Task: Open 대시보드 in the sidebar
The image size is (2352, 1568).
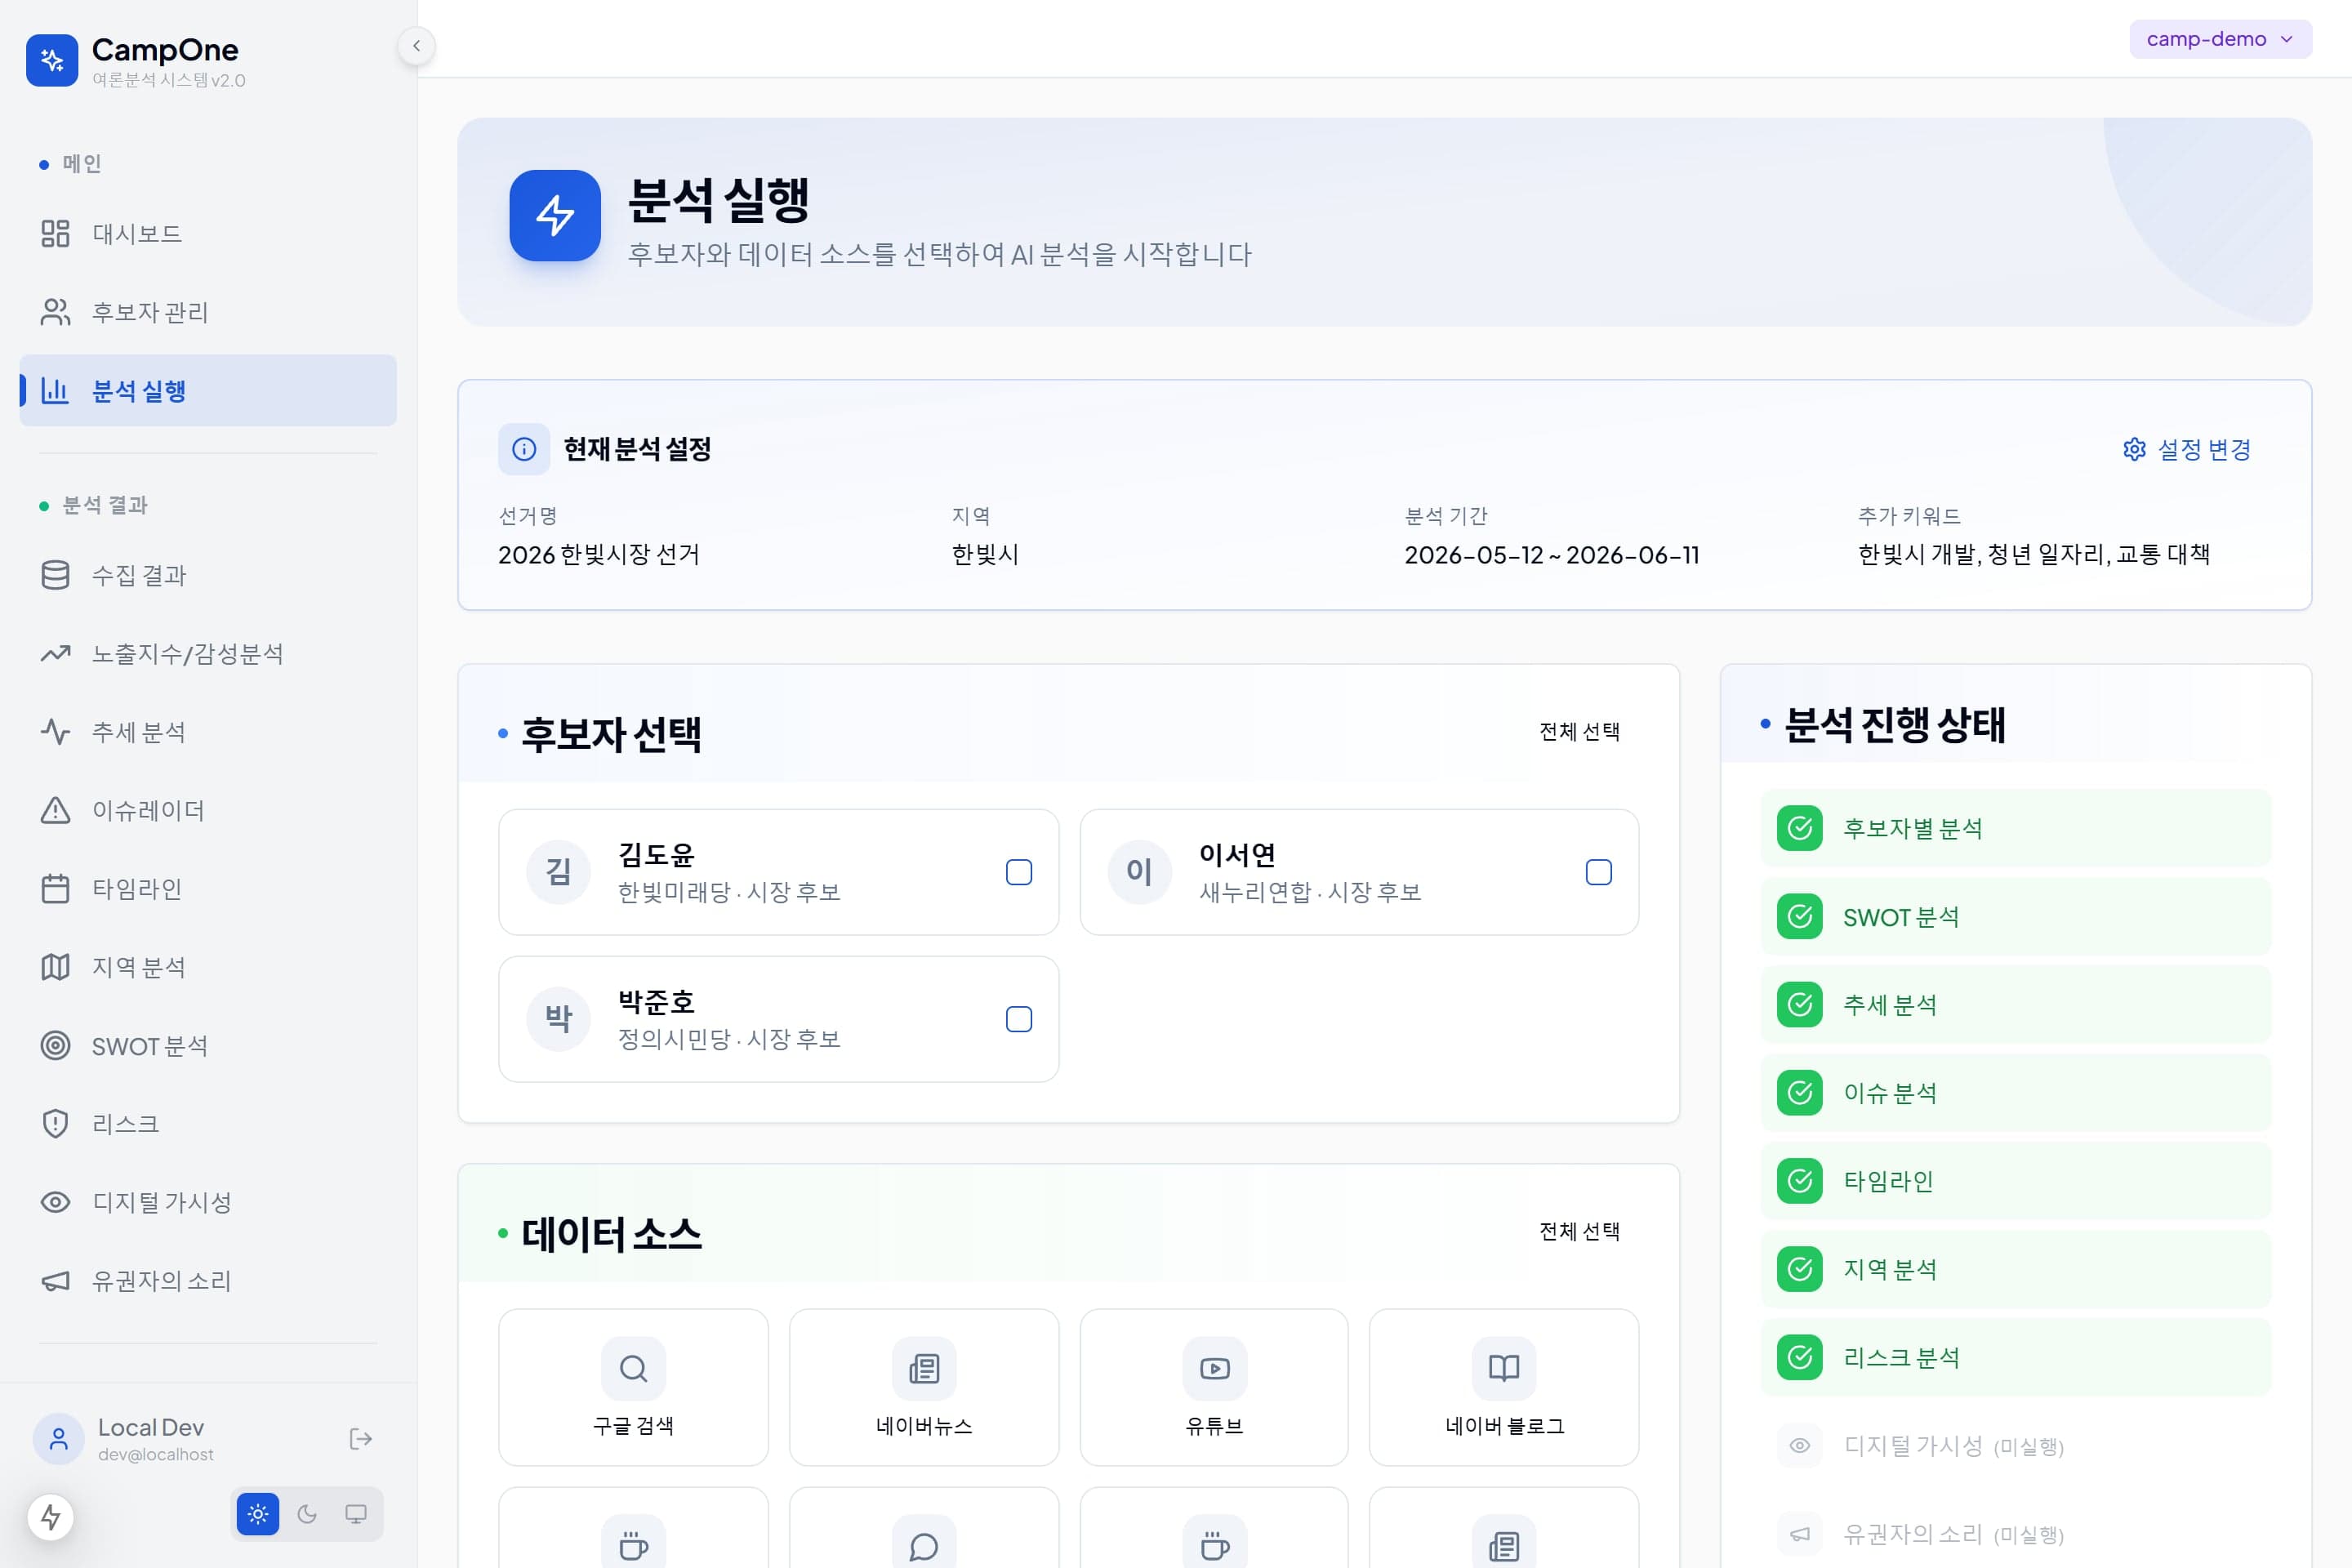Action: click(x=208, y=234)
